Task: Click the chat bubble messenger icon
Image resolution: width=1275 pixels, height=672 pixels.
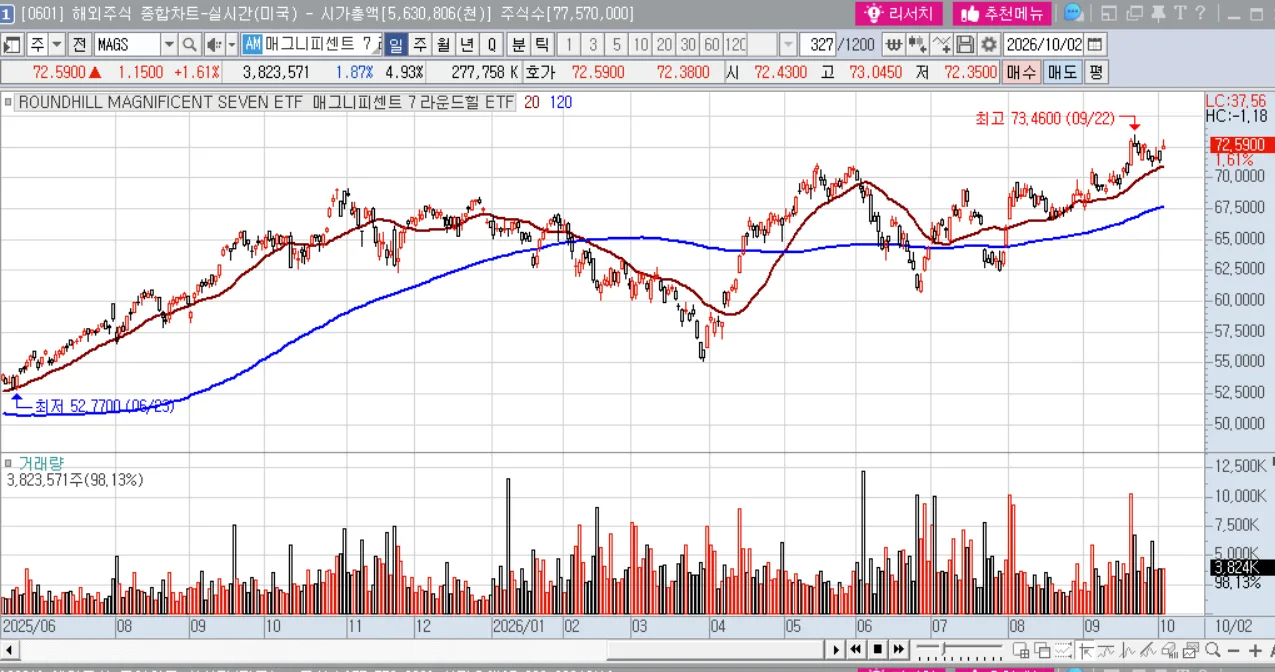Action: [1074, 13]
